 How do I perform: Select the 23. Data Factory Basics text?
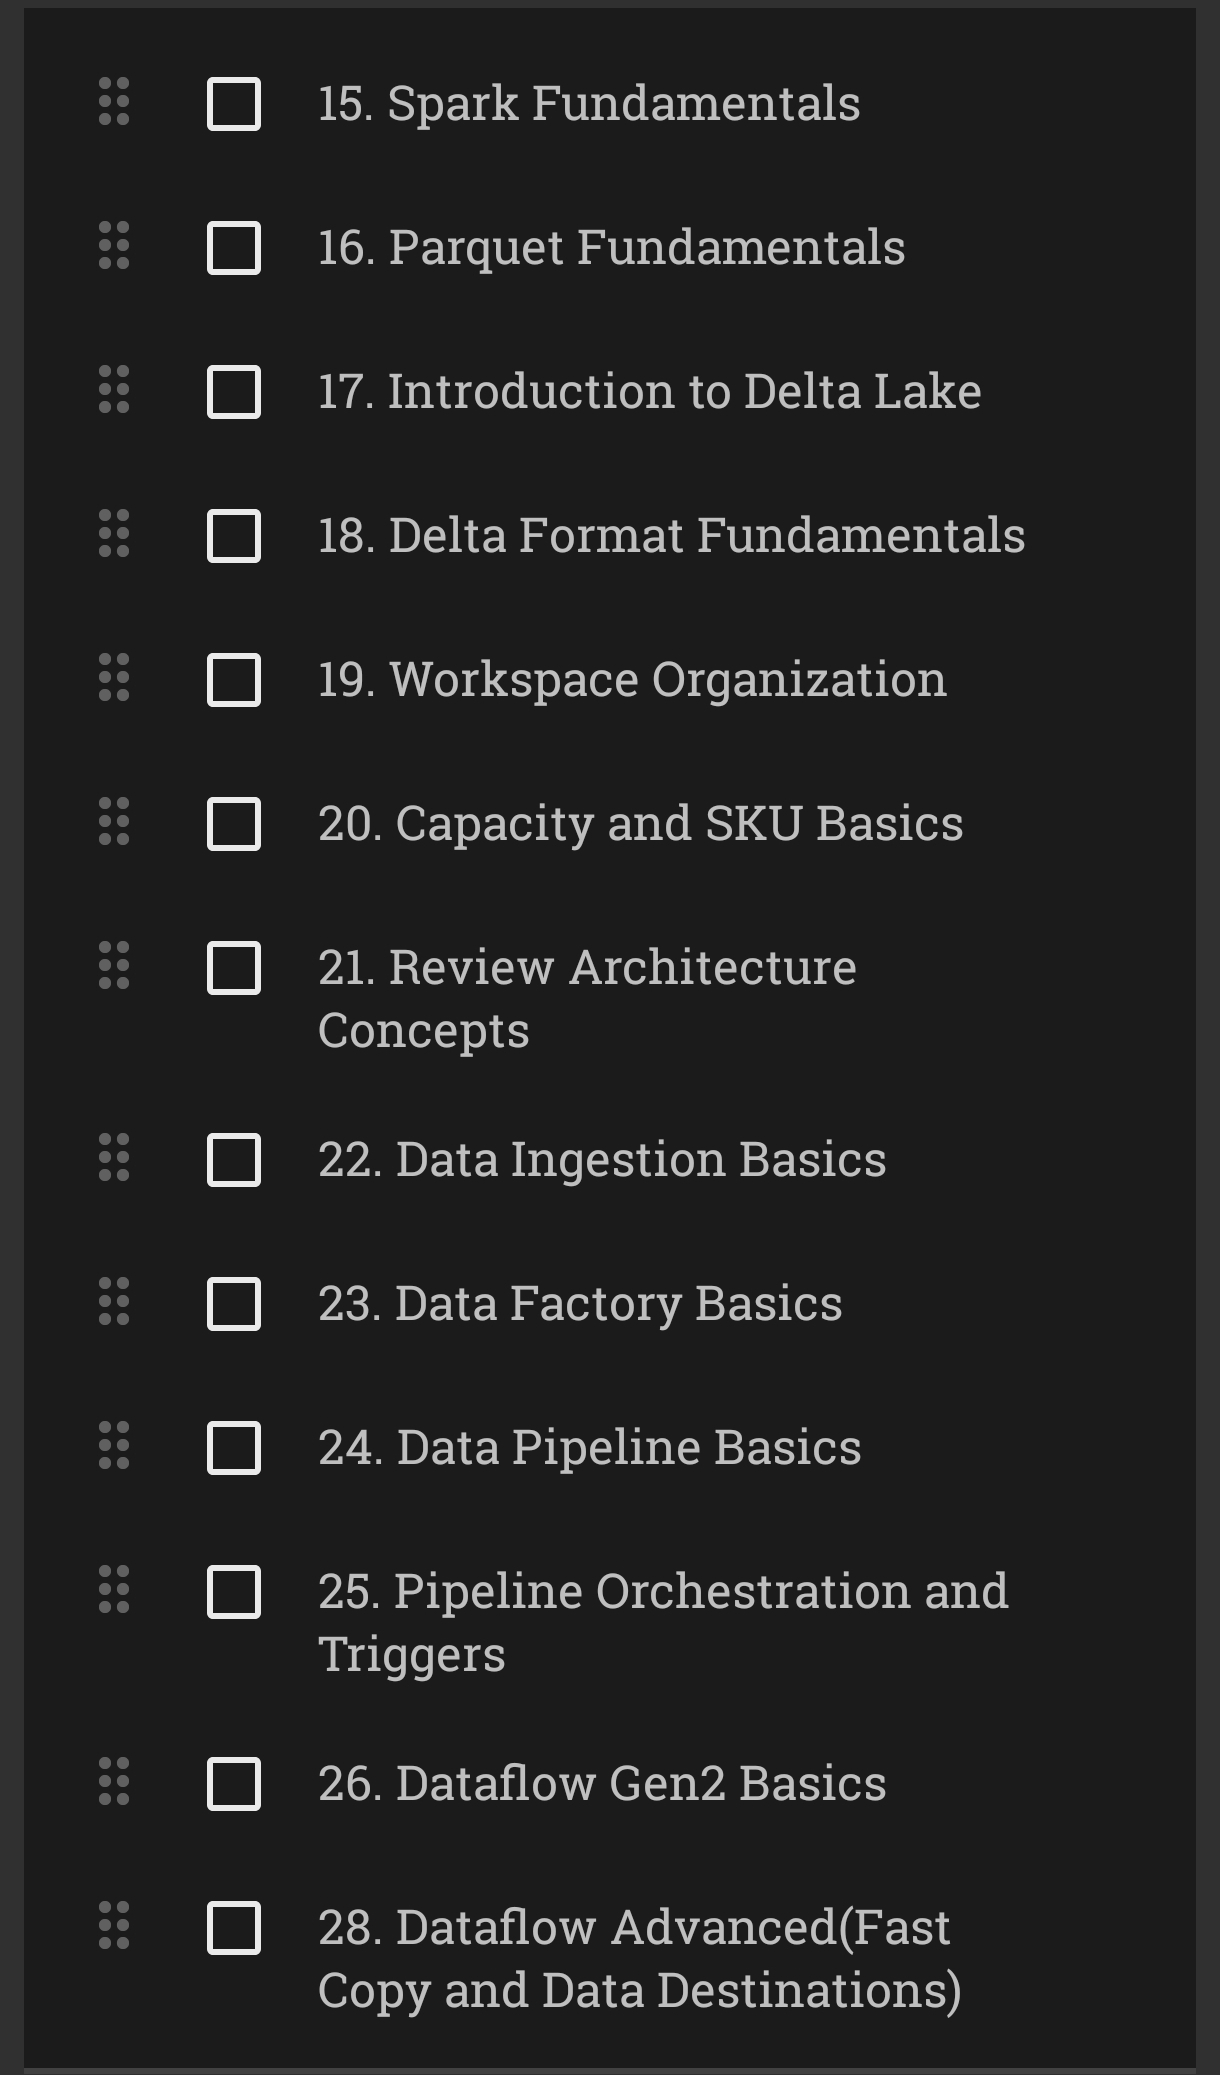[580, 1304]
